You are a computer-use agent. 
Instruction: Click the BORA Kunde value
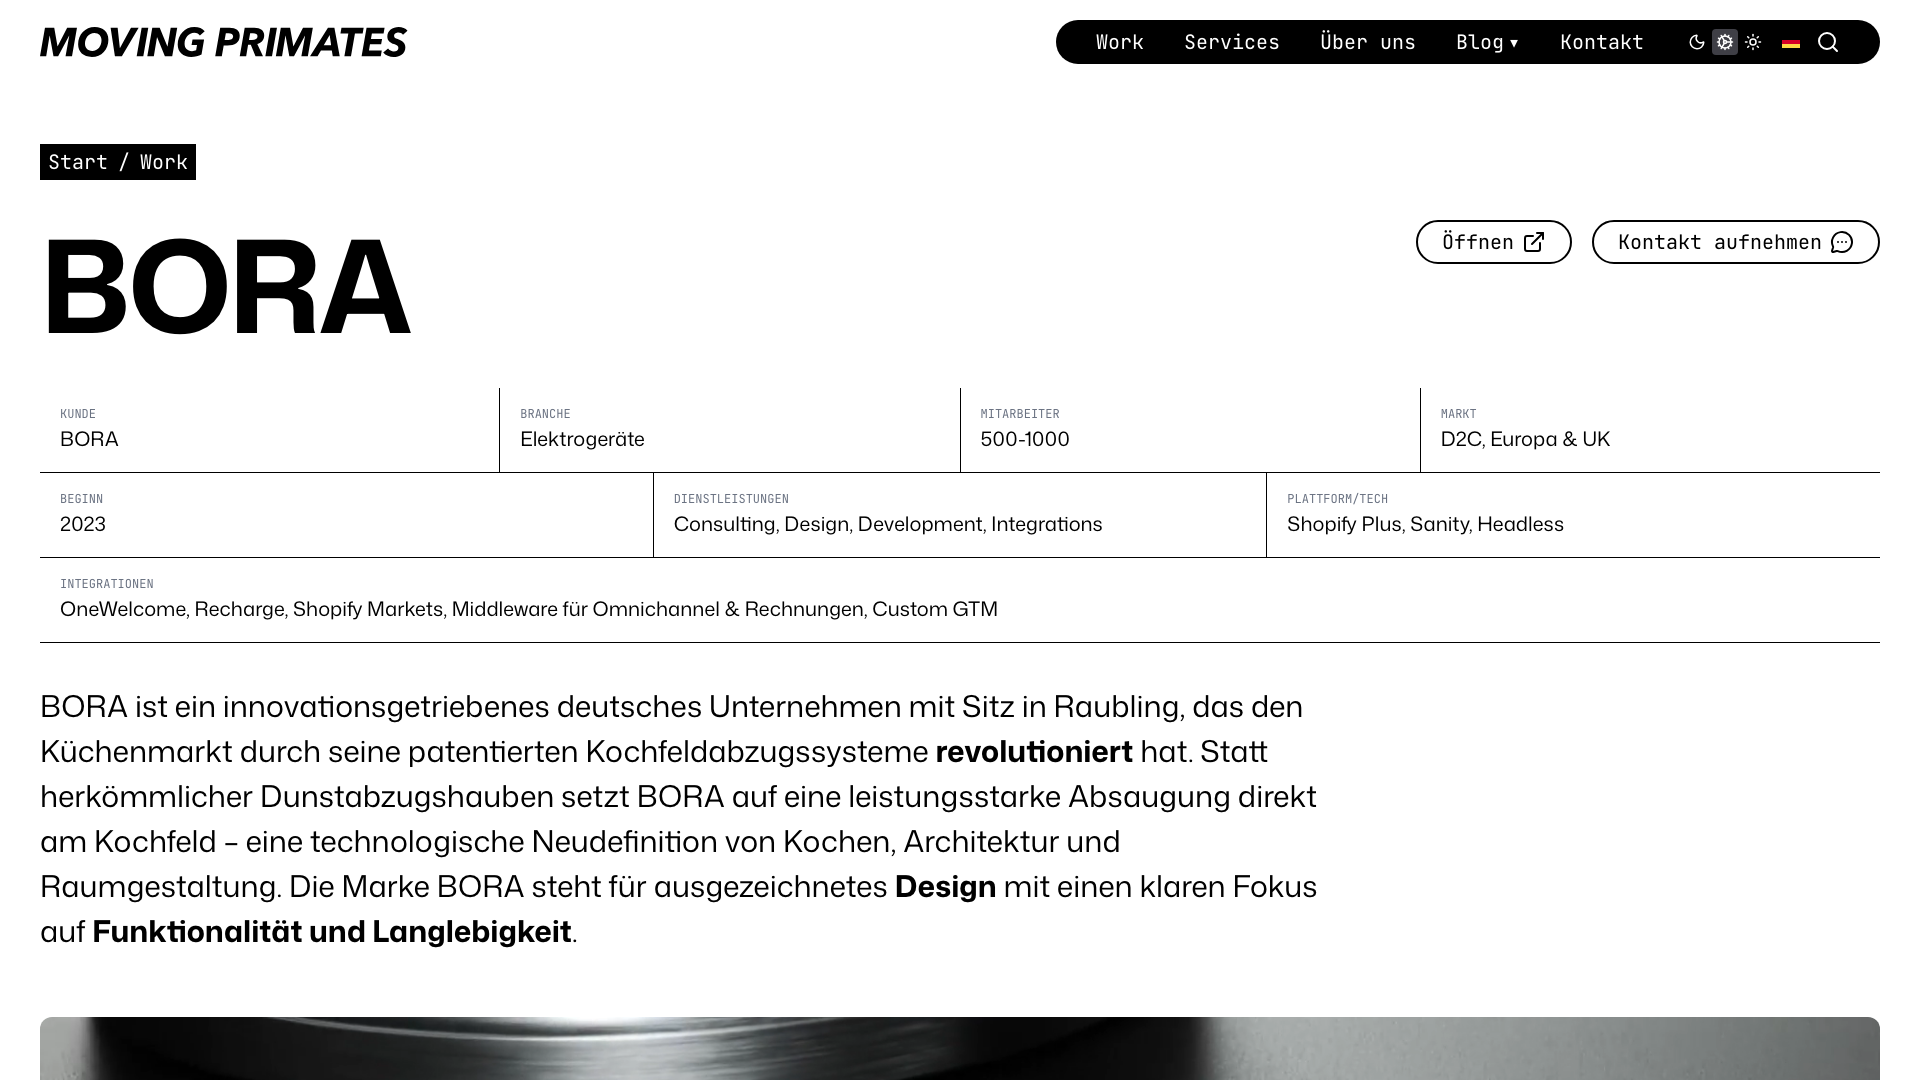tap(89, 439)
